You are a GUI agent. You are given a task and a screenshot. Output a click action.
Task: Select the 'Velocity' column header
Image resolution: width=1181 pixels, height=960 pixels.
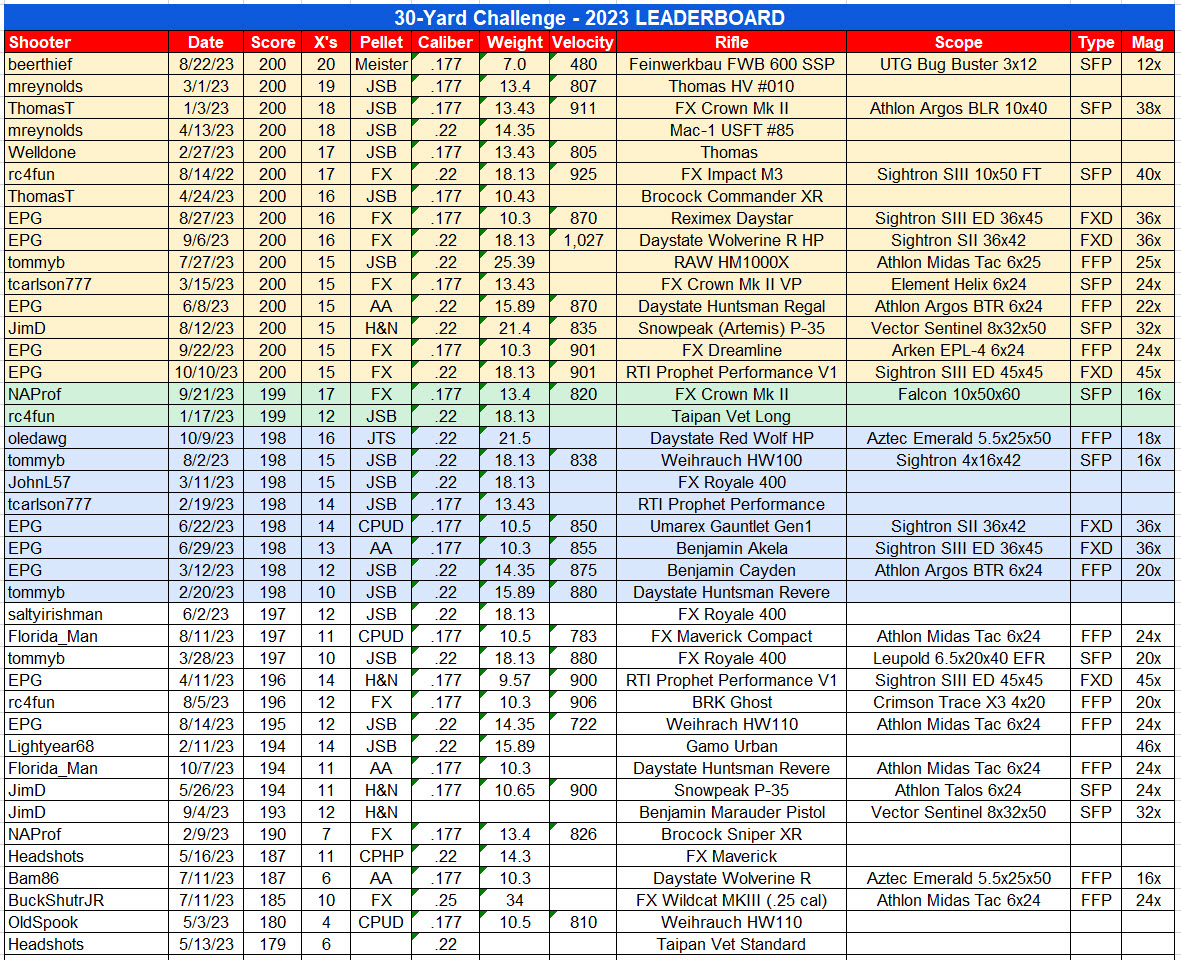point(583,42)
